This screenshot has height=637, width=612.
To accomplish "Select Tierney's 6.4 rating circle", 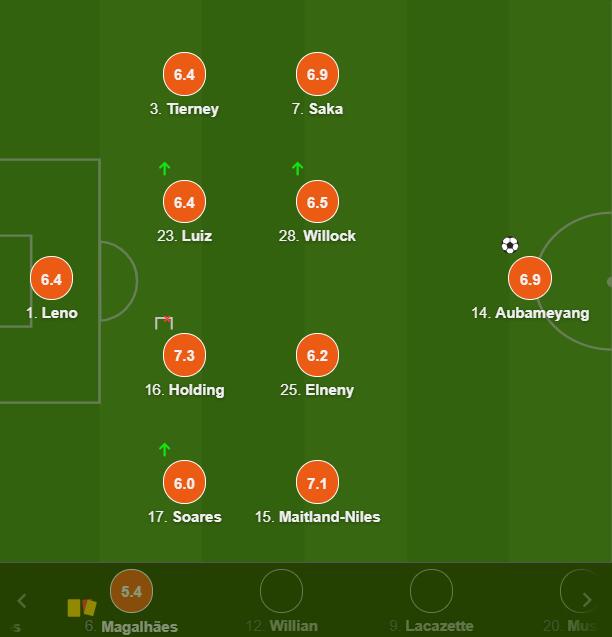I will (x=184, y=74).
